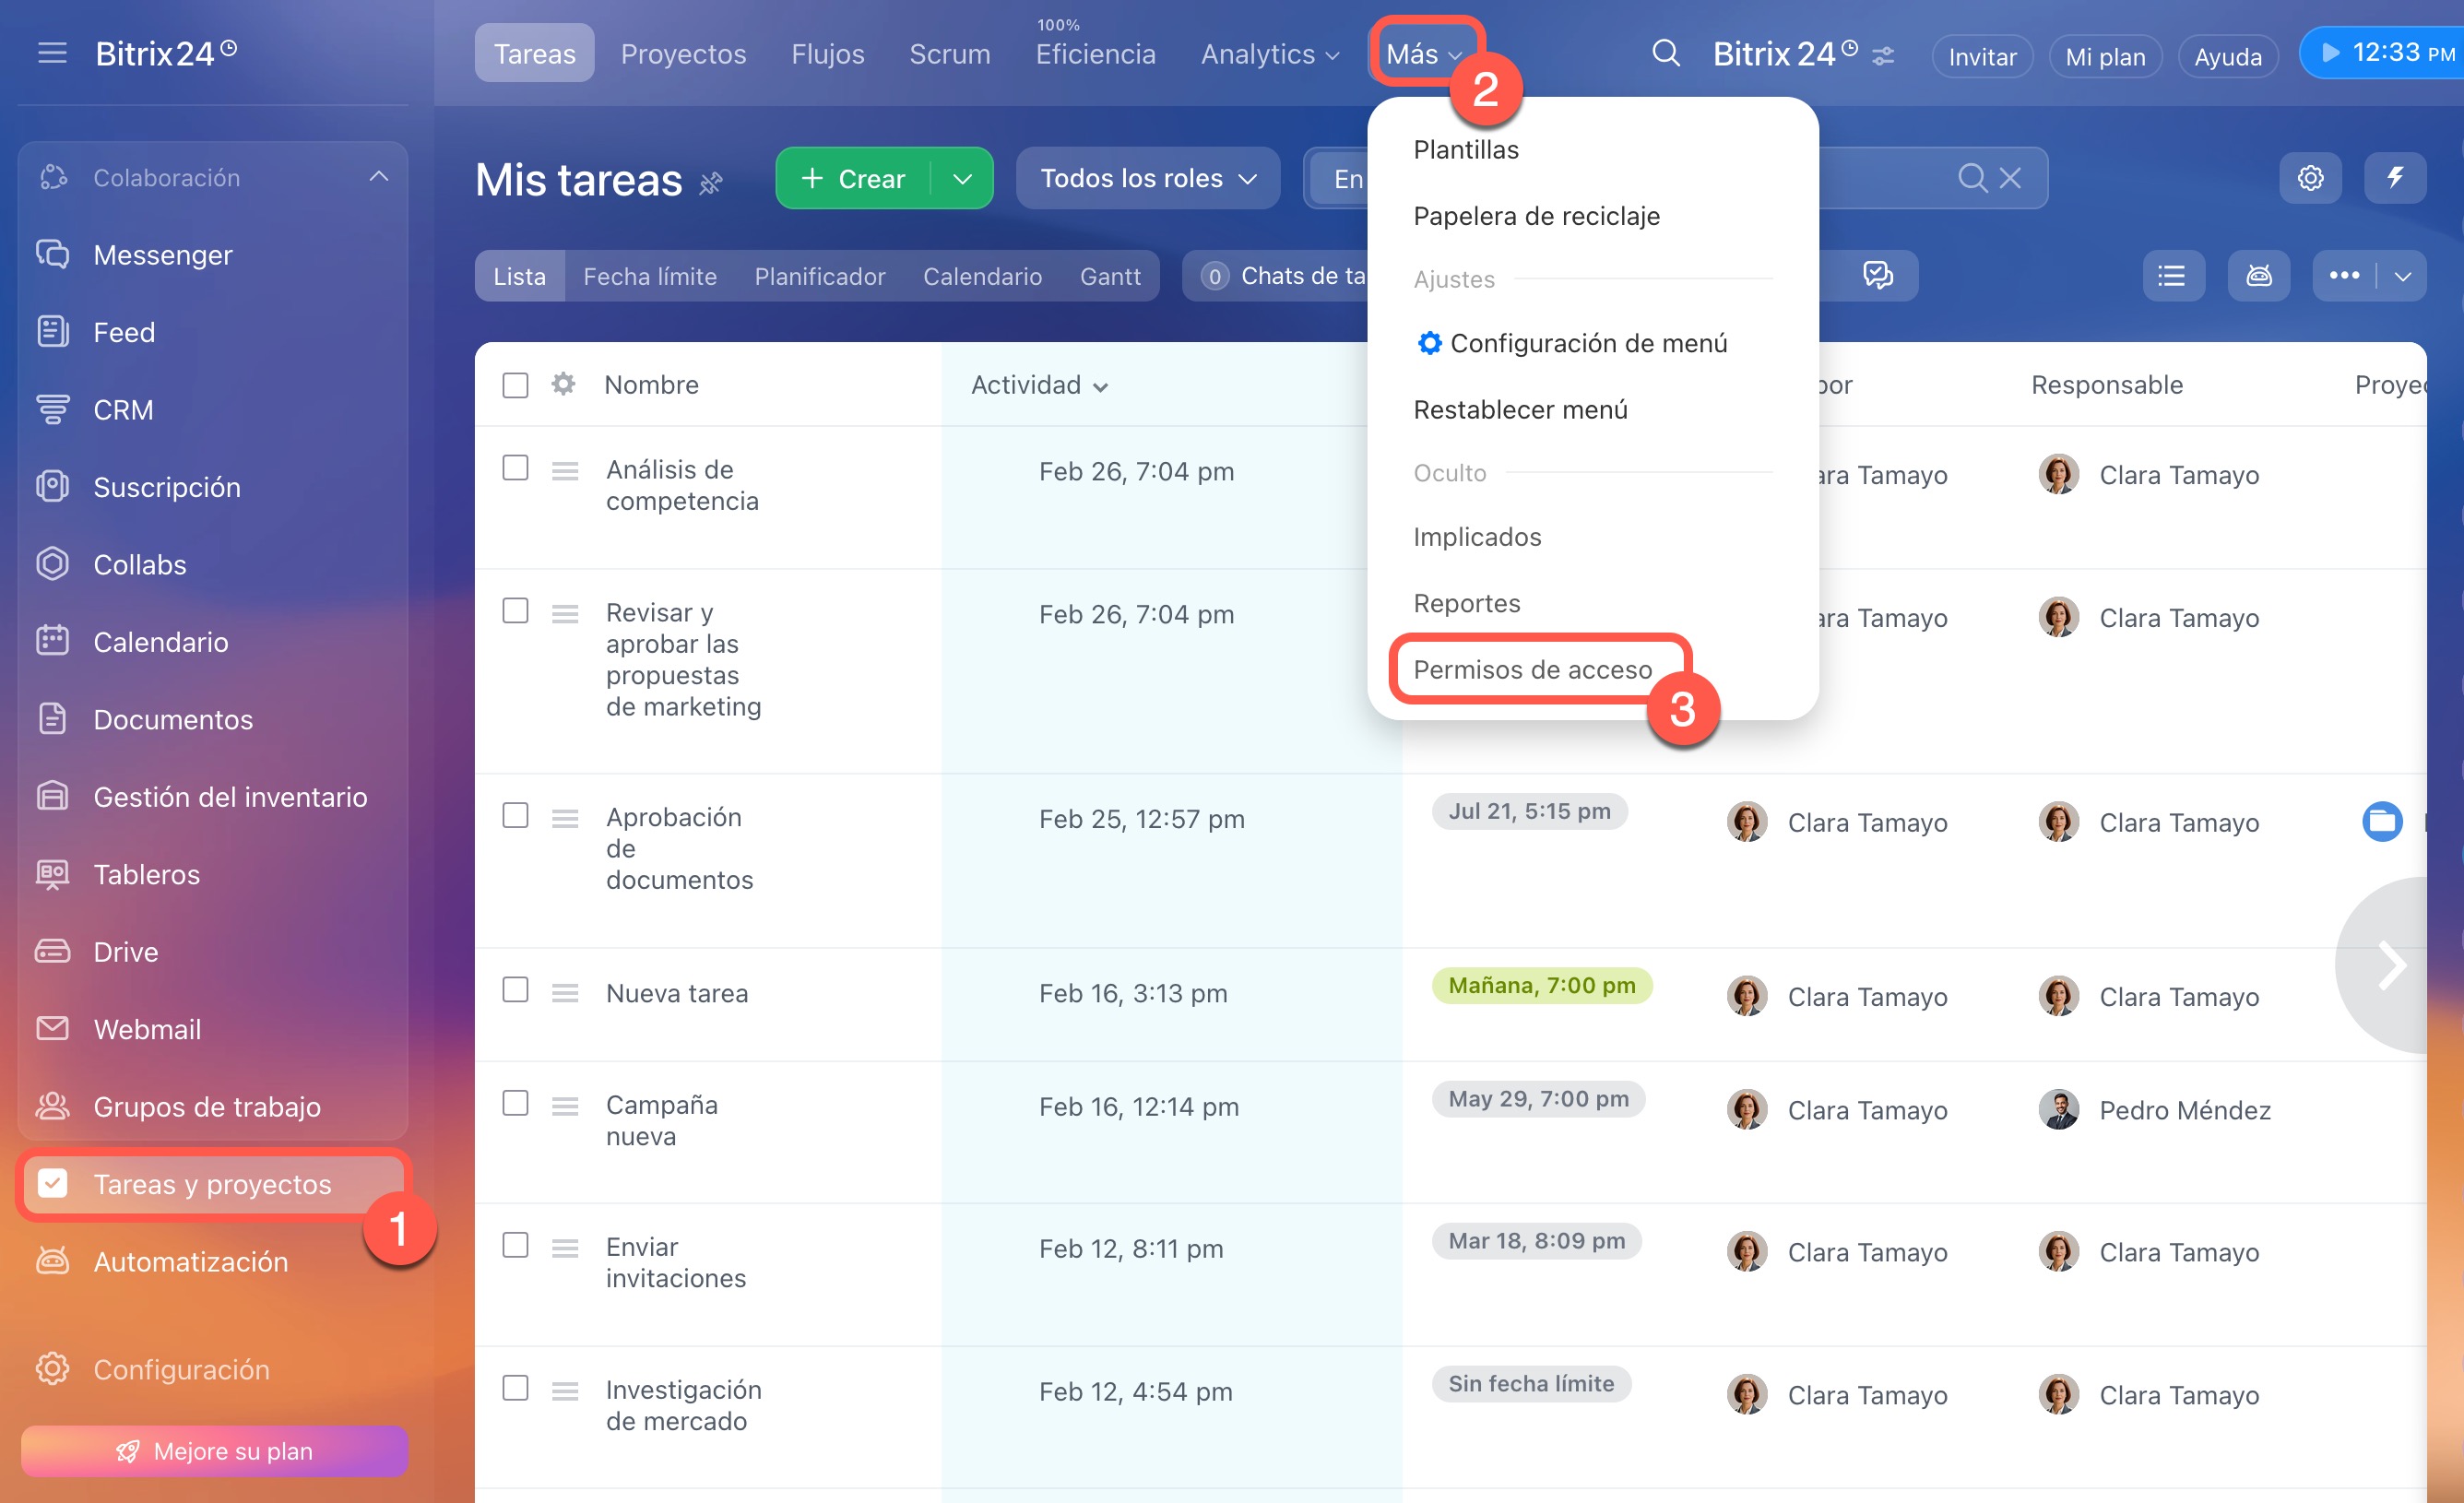The width and height of the screenshot is (2464, 1503).
Task: Tick the Nueva tarea row checkbox
Action: 515,990
